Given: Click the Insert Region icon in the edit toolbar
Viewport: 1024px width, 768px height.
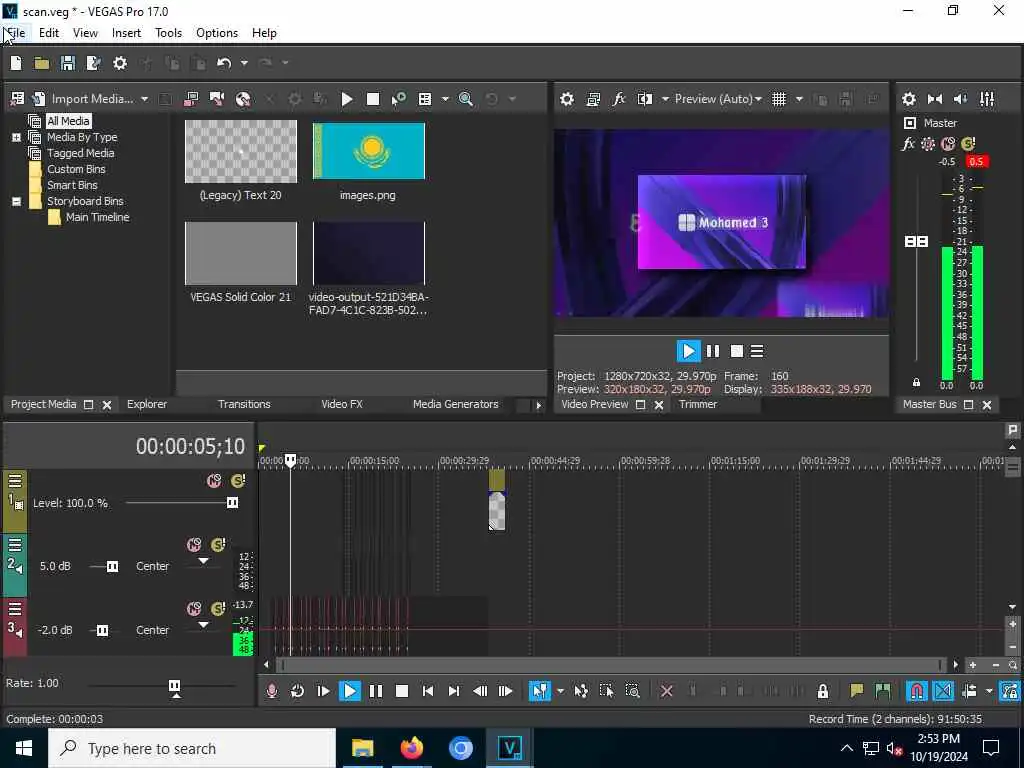Looking at the screenshot, I should (x=882, y=691).
